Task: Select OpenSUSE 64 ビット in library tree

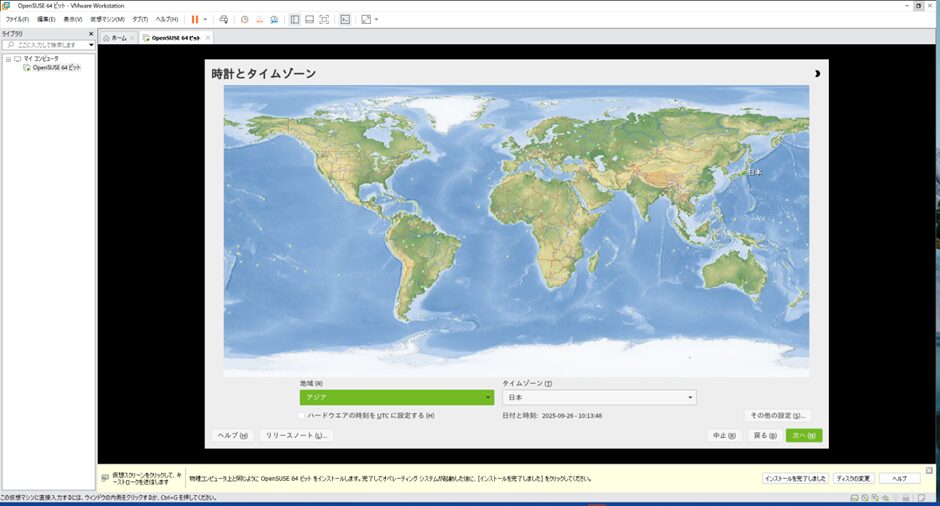Action: point(56,68)
